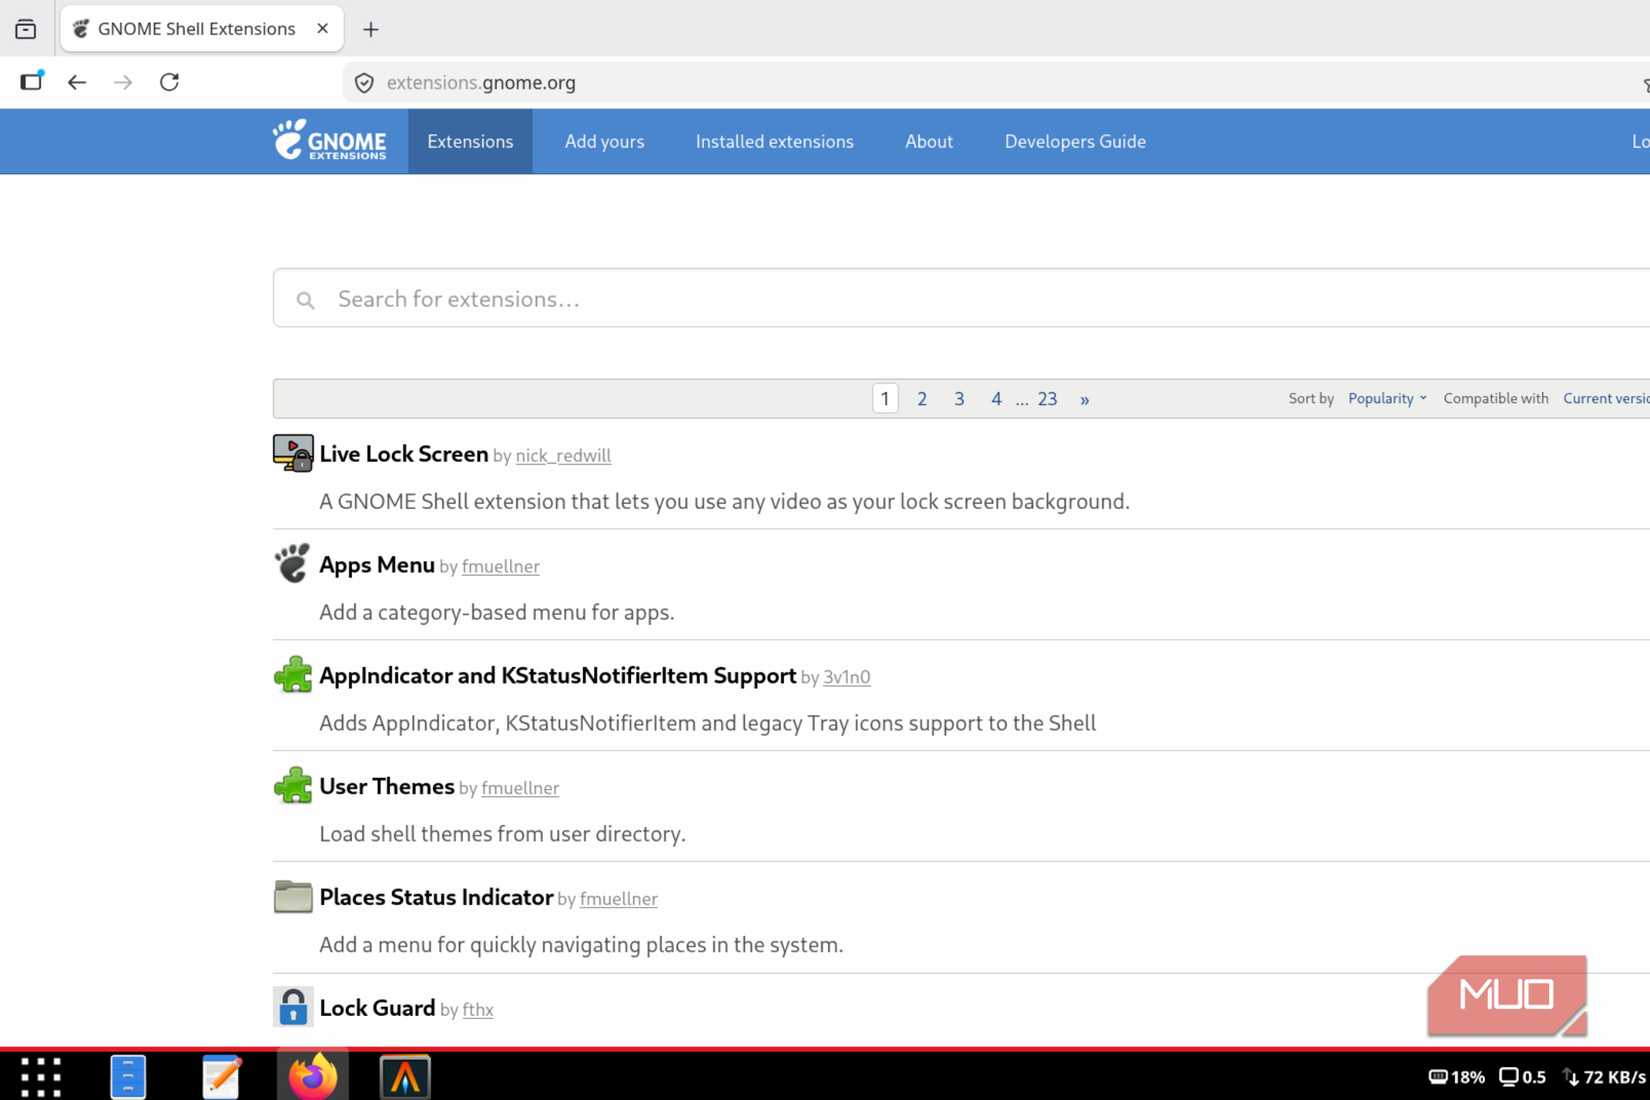Open the About page
Viewport: 1650px width, 1100px height.
pyautogui.click(x=928, y=141)
